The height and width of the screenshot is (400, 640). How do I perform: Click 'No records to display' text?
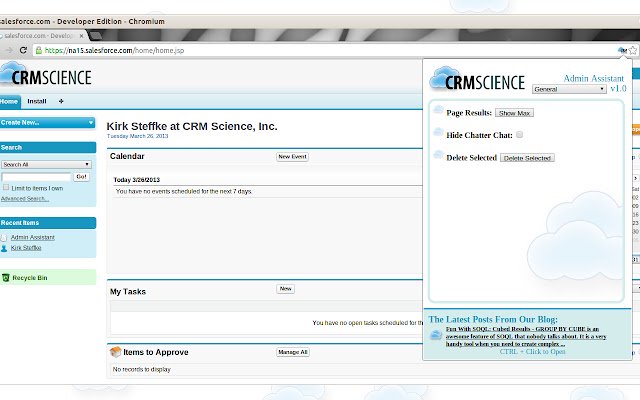point(142,369)
